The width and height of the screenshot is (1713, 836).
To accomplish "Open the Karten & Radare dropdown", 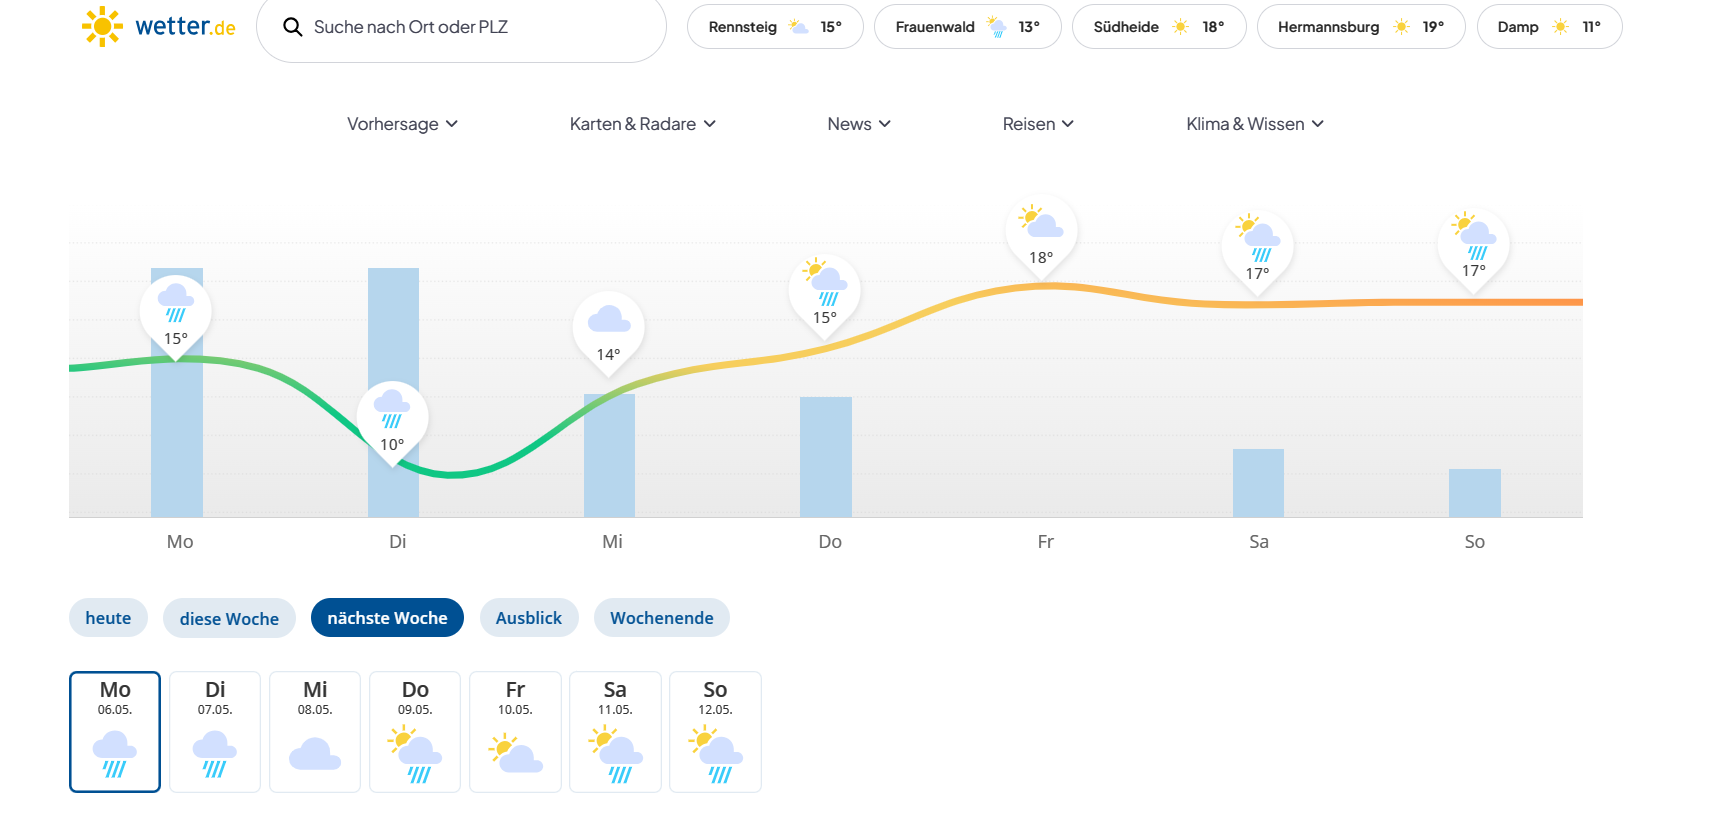I will tap(642, 124).
